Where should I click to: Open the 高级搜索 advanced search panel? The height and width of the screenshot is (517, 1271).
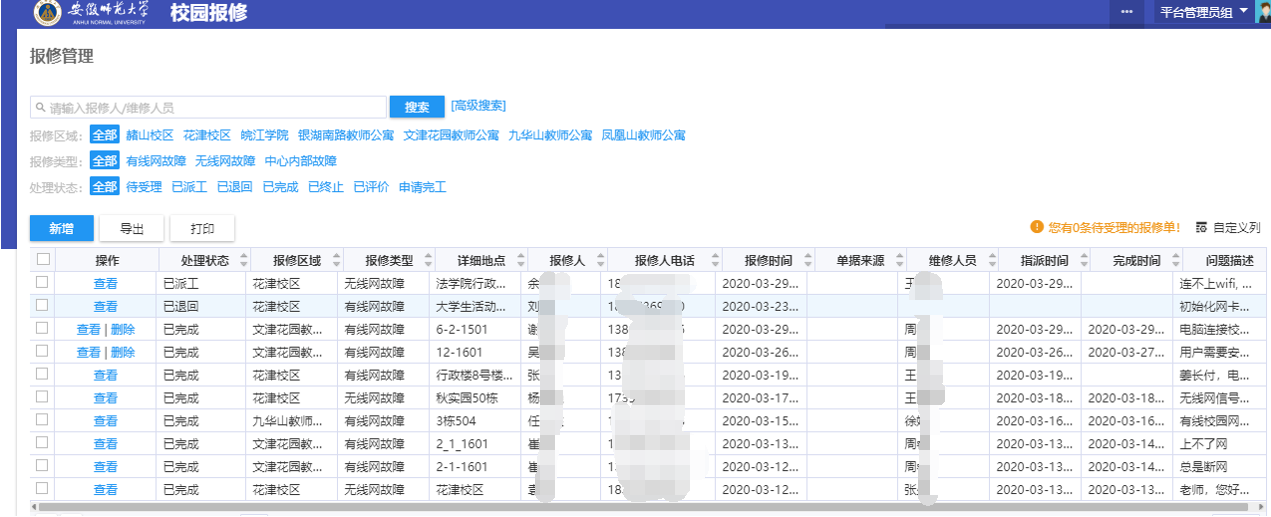[x=478, y=106]
